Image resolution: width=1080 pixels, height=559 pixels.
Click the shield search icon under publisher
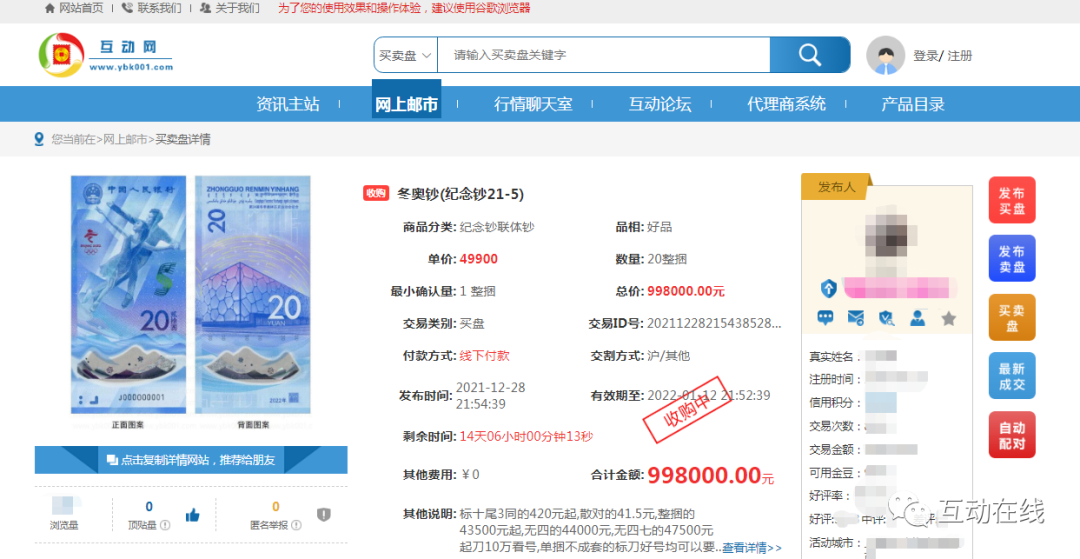coord(886,317)
